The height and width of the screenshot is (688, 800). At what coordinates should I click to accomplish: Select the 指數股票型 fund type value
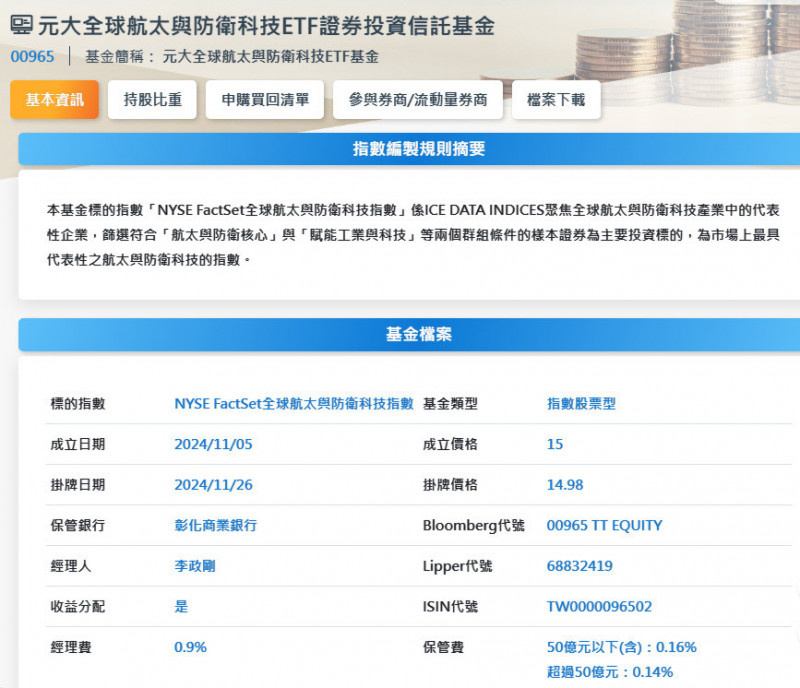point(581,404)
